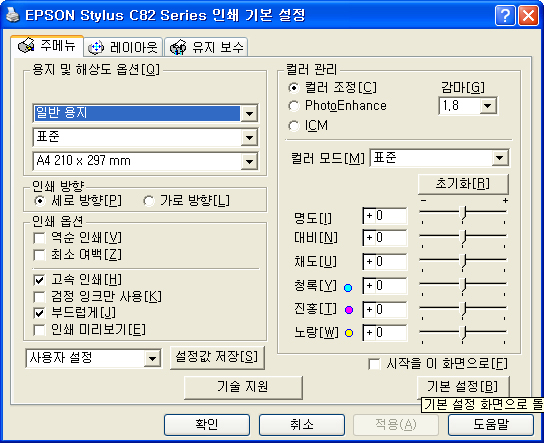Click the 명도 value input field

(385, 216)
